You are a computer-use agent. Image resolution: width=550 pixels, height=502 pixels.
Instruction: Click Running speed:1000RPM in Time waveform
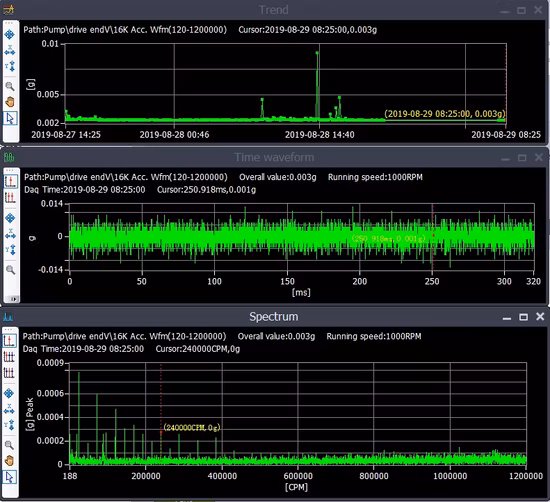coord(375,177)
